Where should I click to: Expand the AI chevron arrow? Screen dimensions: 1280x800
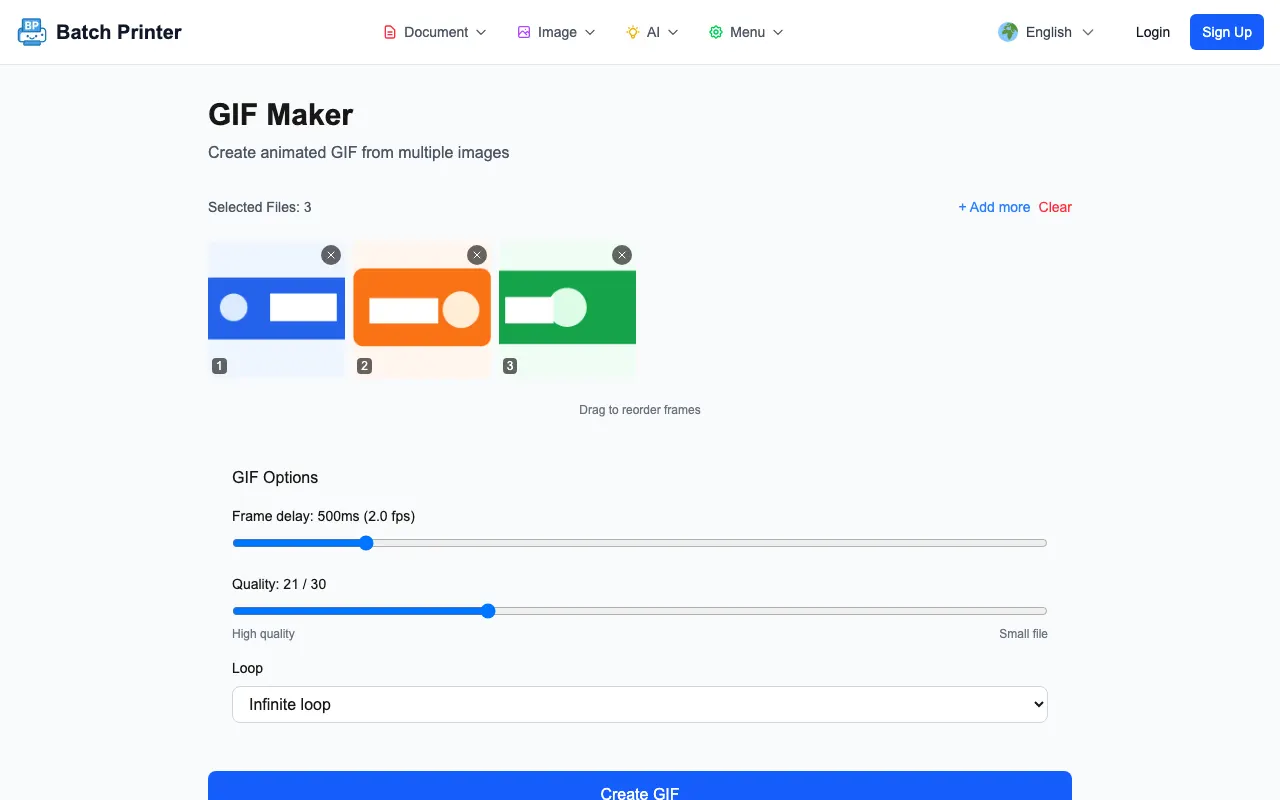pos(673,32)
